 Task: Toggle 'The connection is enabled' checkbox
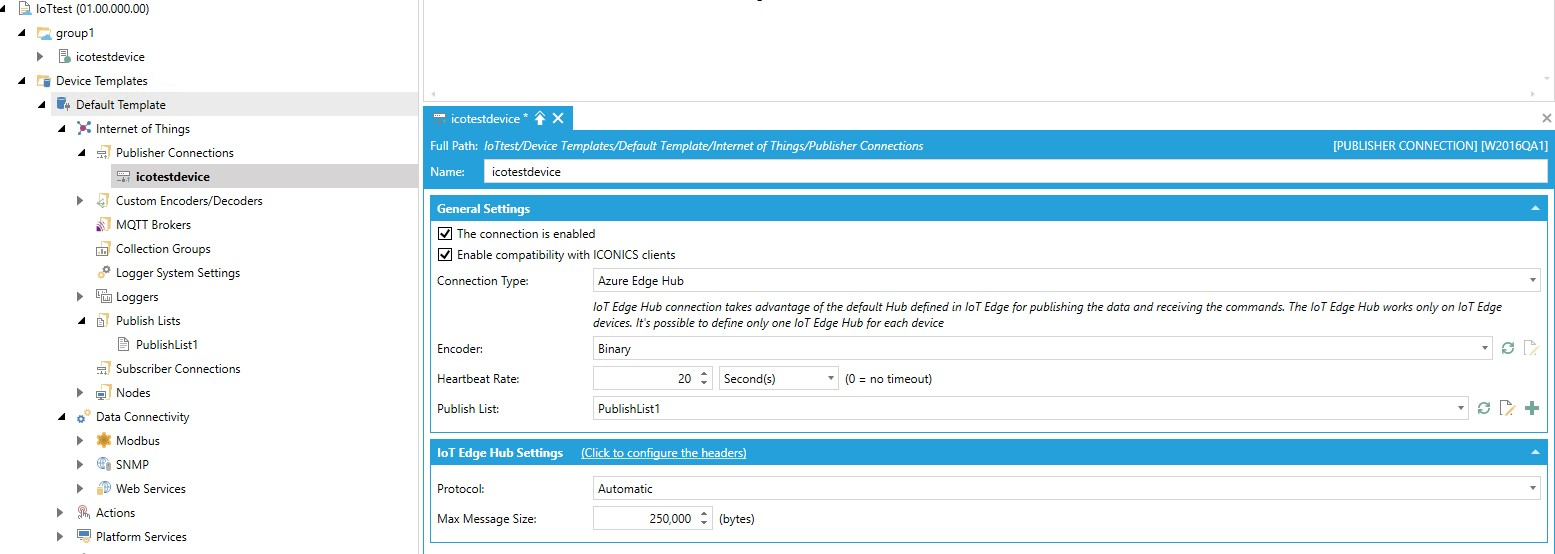pos(445,234)
